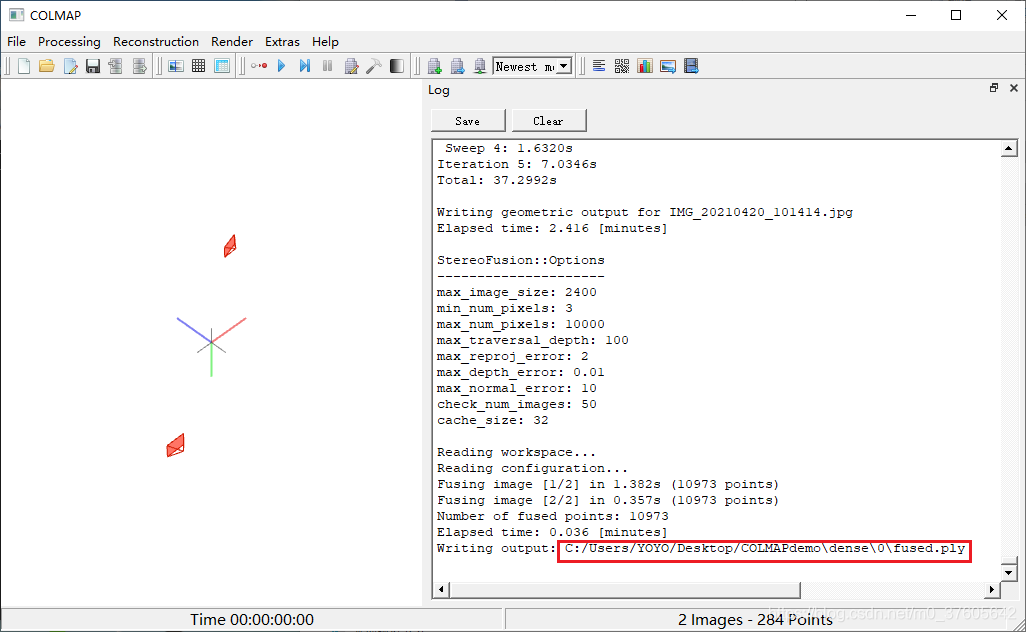Viewport: 1026px width, 632px height.
Task: Open the Extras menu
Action: tap(282, 42)
